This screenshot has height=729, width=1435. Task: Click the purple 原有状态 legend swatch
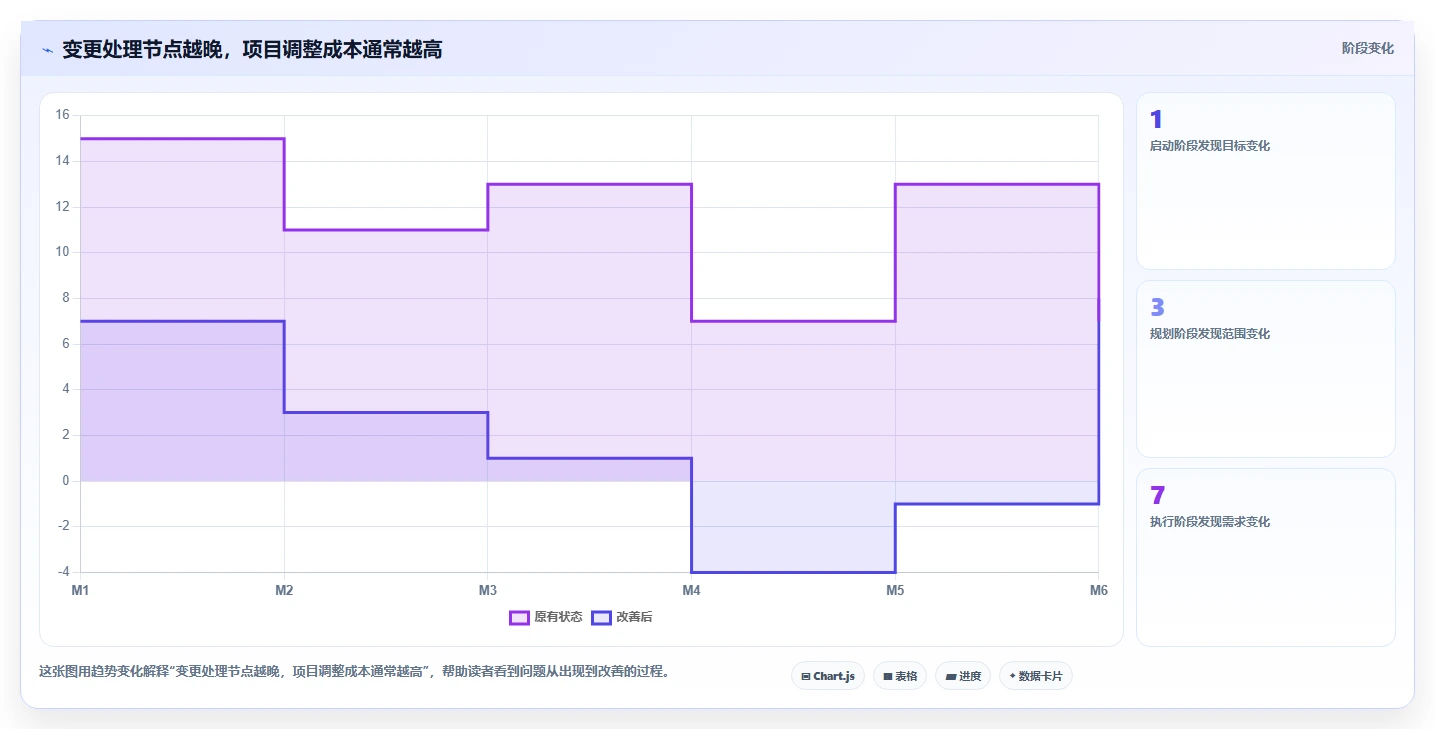519,617
